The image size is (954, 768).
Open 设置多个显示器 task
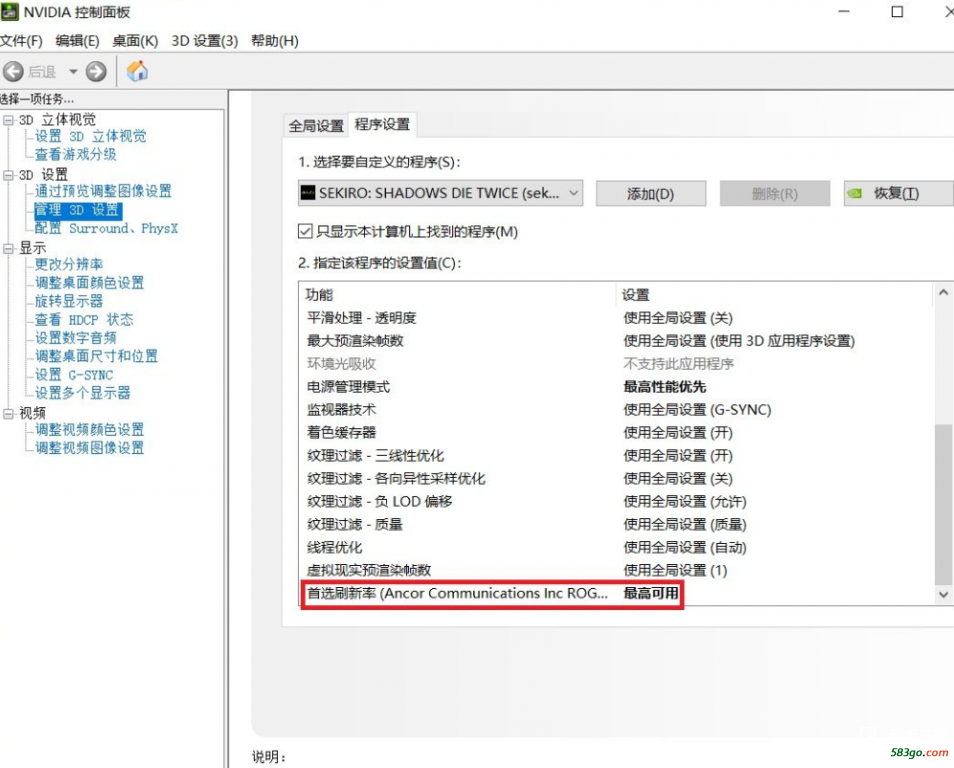82,393
